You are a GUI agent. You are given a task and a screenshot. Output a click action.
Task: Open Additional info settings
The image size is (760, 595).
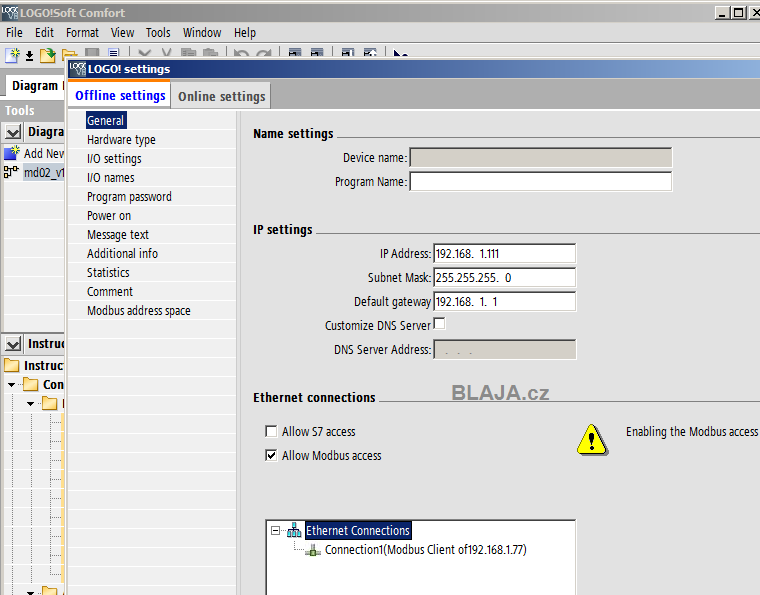(123, 253)
